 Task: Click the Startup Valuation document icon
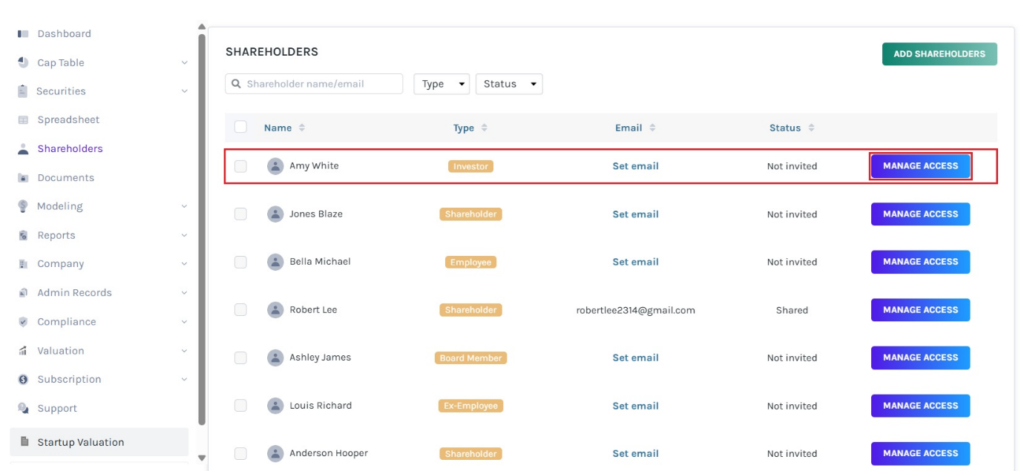[x=25, y=442]
